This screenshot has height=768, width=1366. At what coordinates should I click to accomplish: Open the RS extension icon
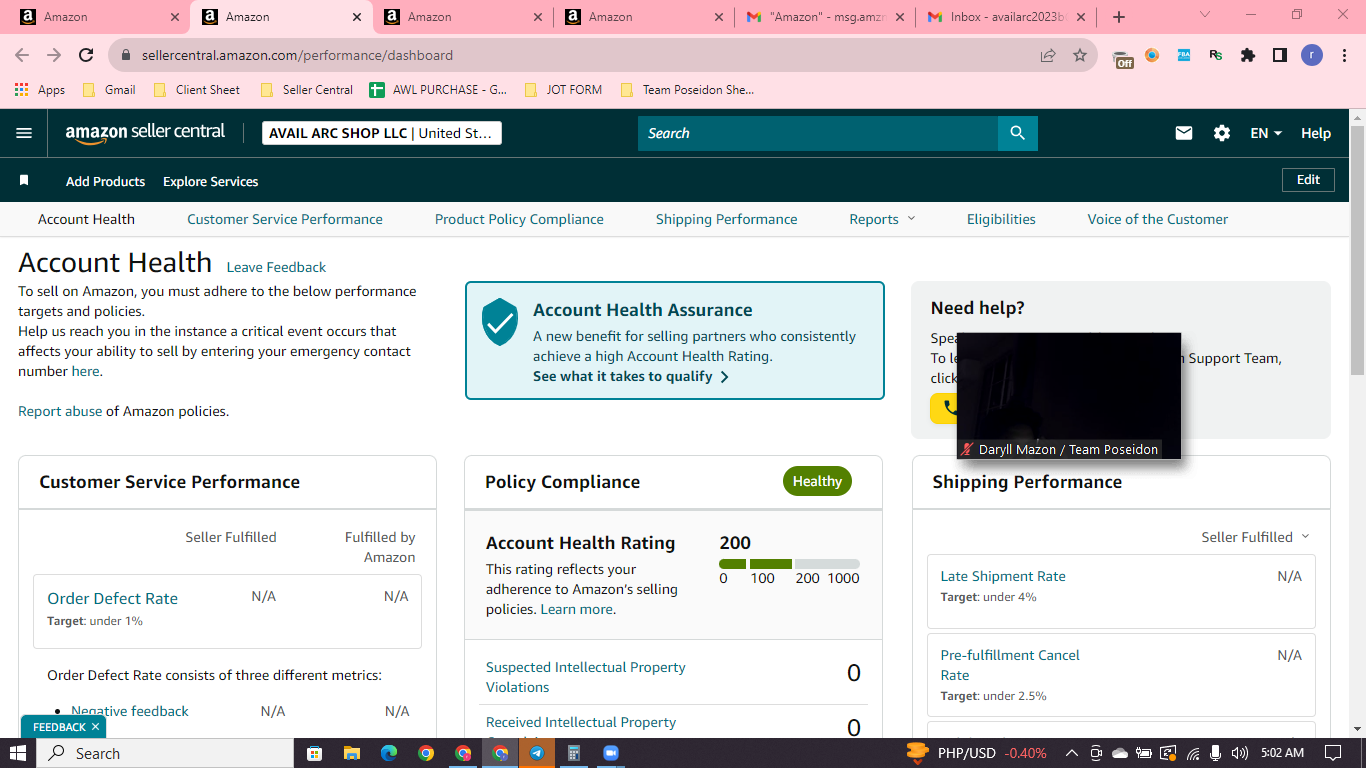(x=1216, y=55)
